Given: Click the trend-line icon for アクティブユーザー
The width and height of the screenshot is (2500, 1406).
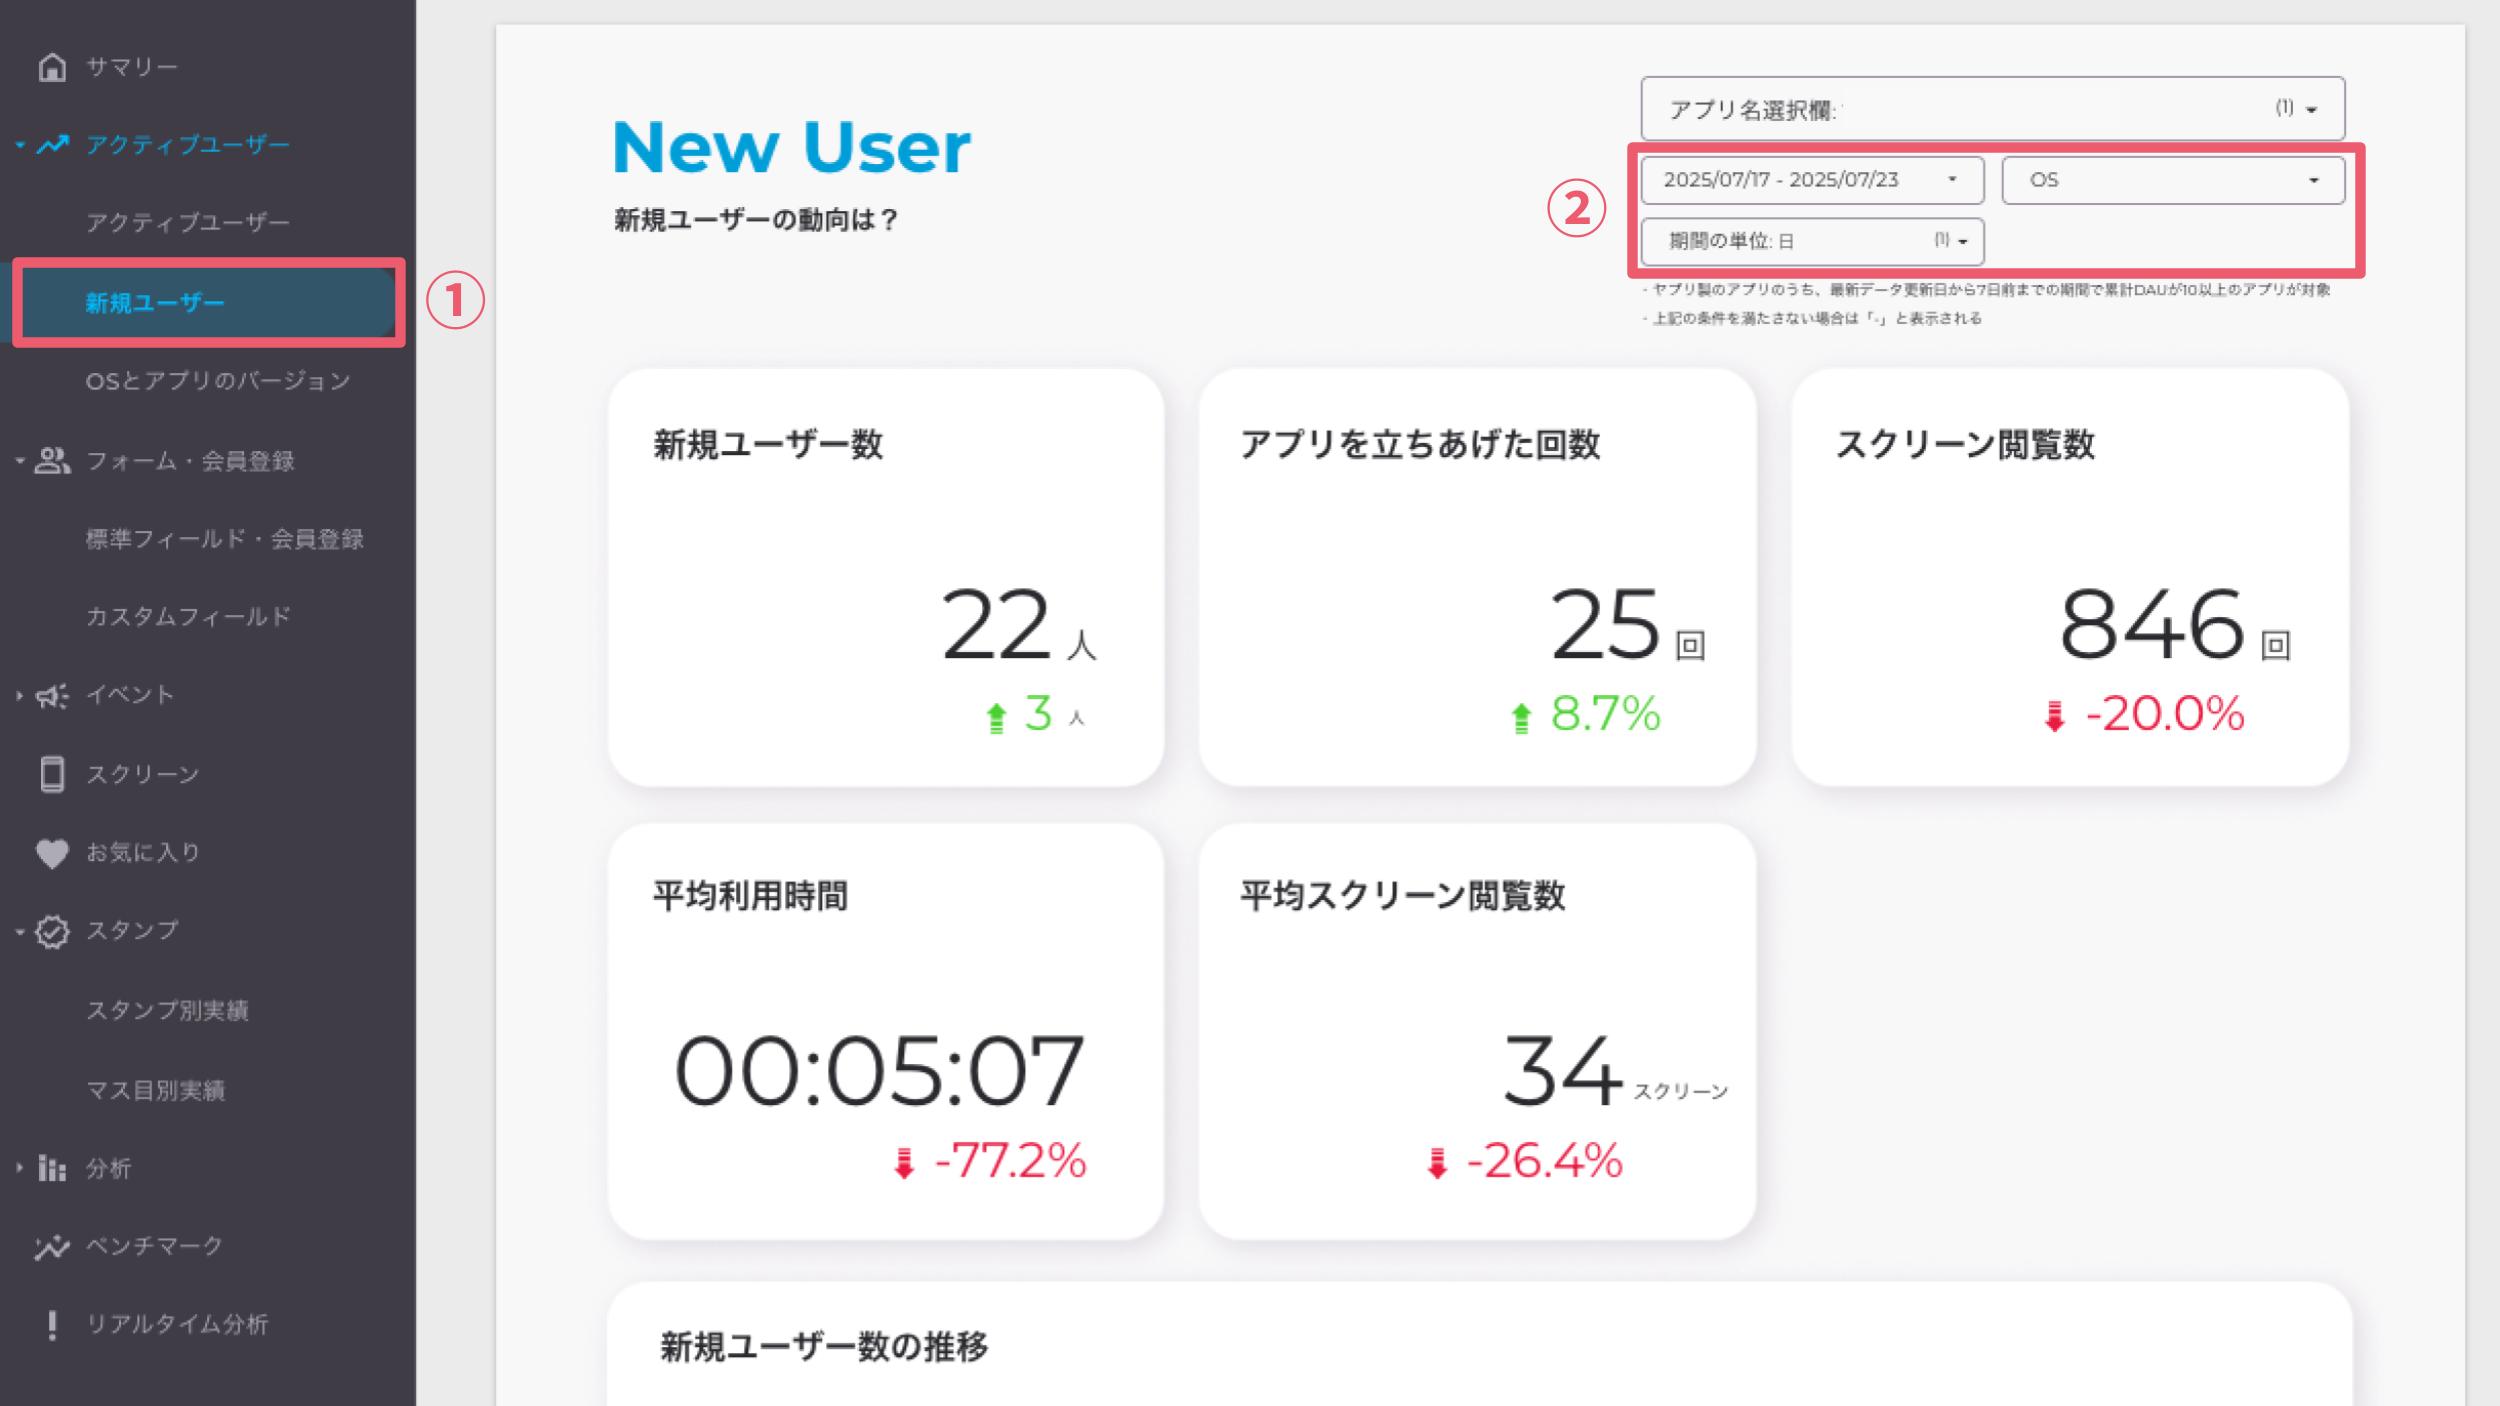Looking at the screenshot, I should click(x=53, y=145).
